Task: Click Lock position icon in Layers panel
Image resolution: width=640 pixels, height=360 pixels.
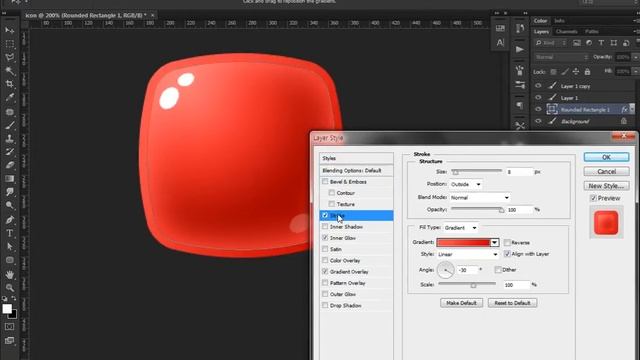Action: tap(576, 72)
